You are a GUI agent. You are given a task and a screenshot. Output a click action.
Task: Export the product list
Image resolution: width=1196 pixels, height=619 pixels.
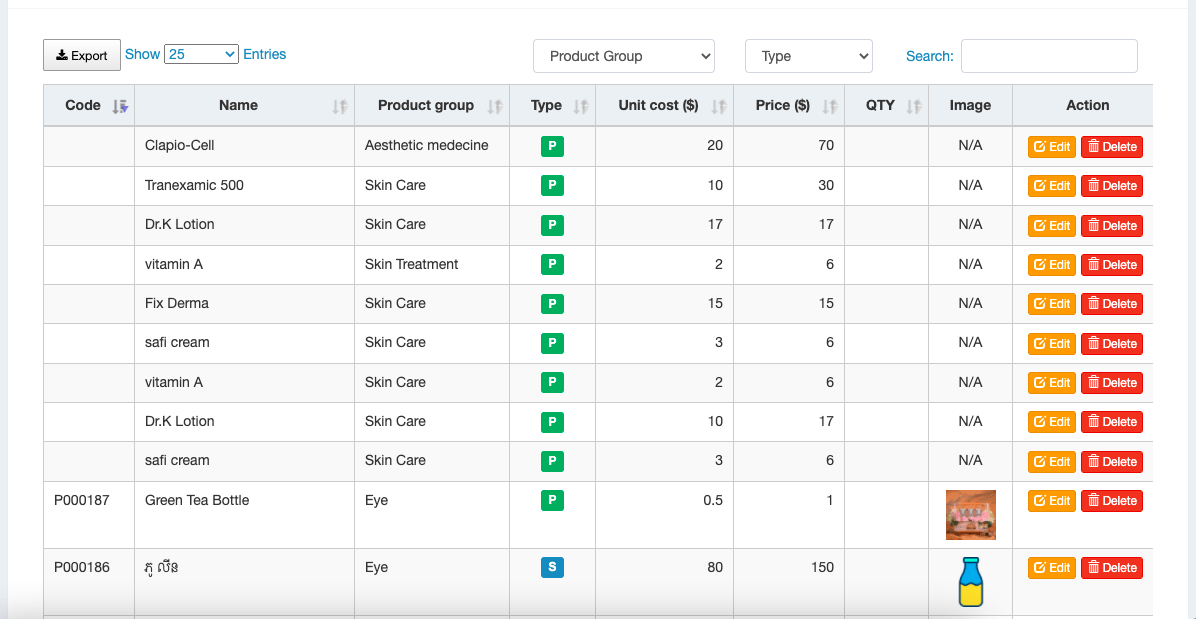(x=82, y=55)
